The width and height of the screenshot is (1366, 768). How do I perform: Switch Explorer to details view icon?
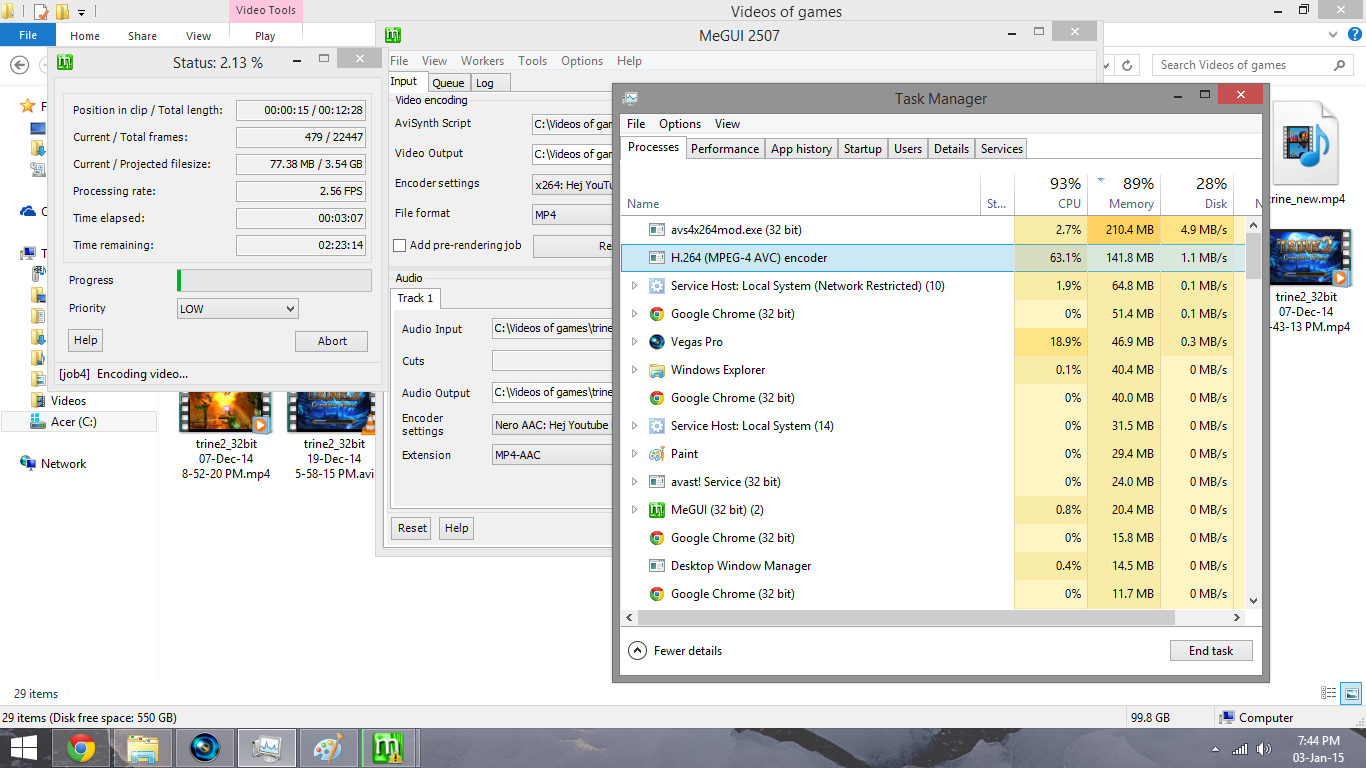(1329, 692)
